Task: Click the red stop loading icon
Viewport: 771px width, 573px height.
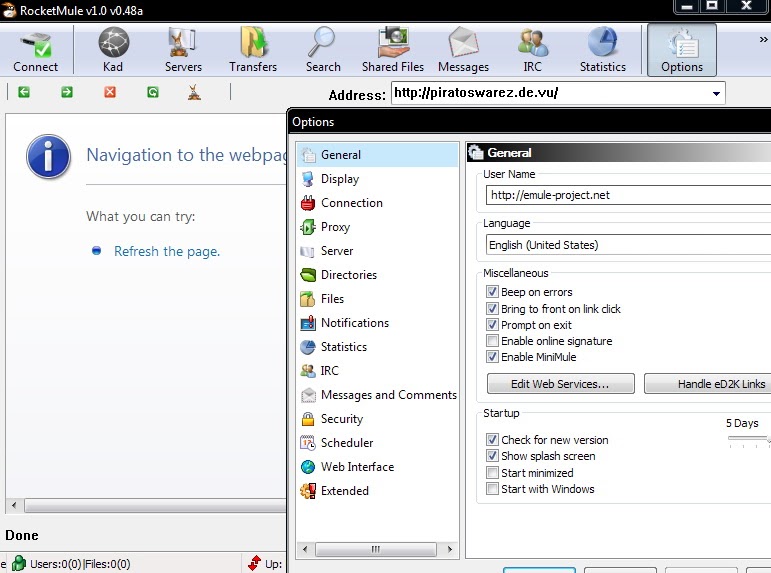Action: pyautogui.click(x=110, y=92)
